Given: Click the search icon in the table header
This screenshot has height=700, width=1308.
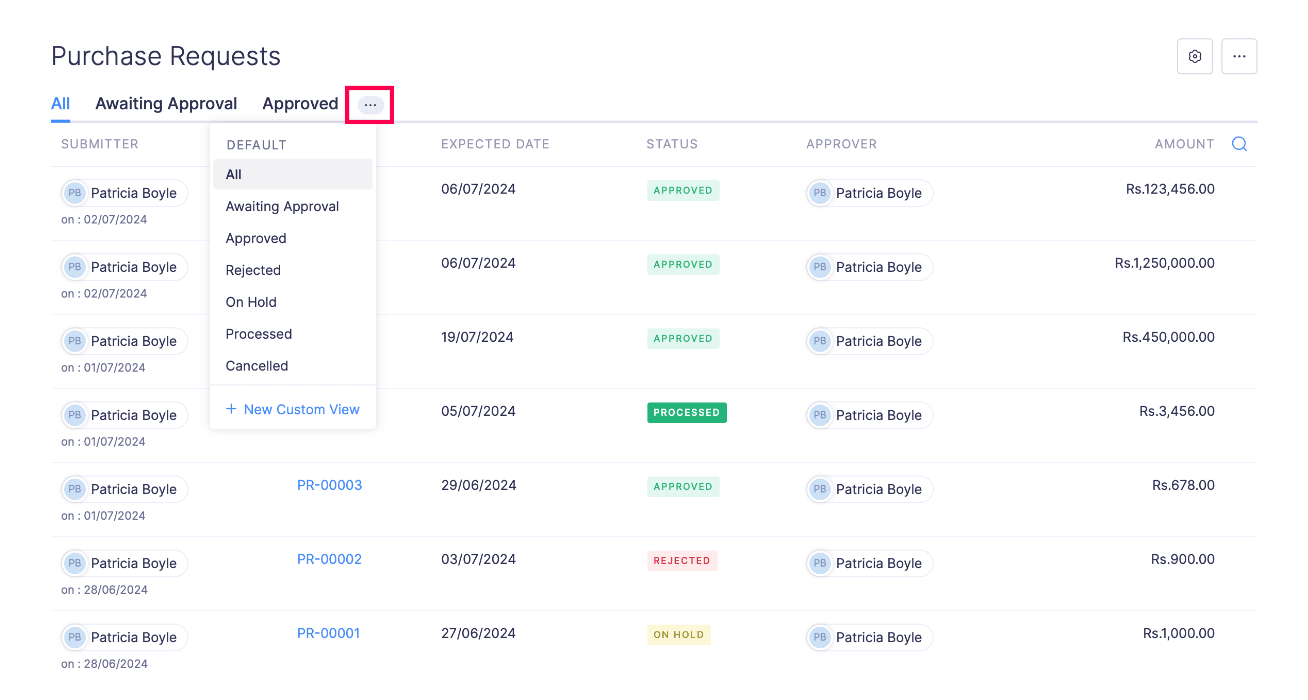Looking at the screenshot, I should pos(1239,144).
